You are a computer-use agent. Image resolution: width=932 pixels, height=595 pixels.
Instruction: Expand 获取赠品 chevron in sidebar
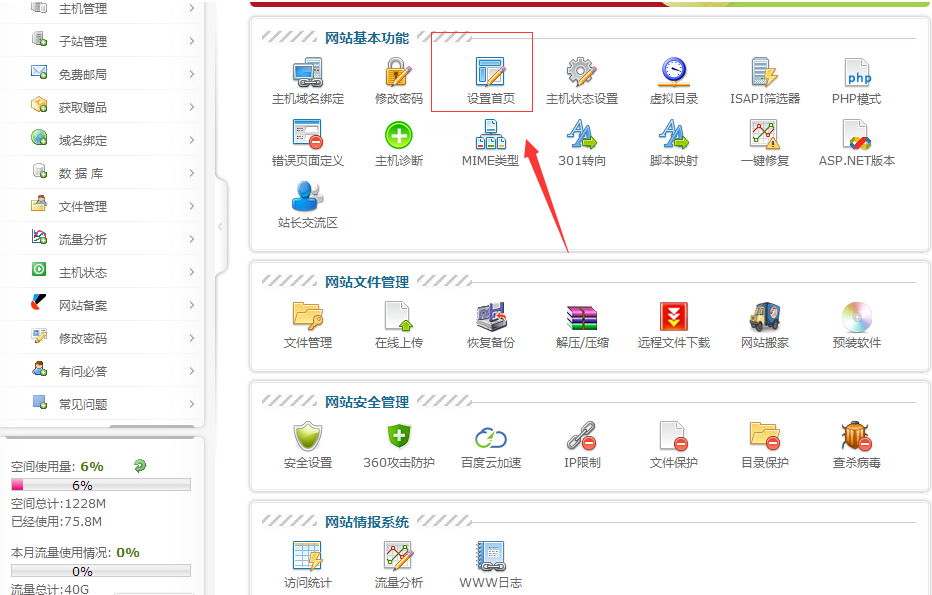191,107
